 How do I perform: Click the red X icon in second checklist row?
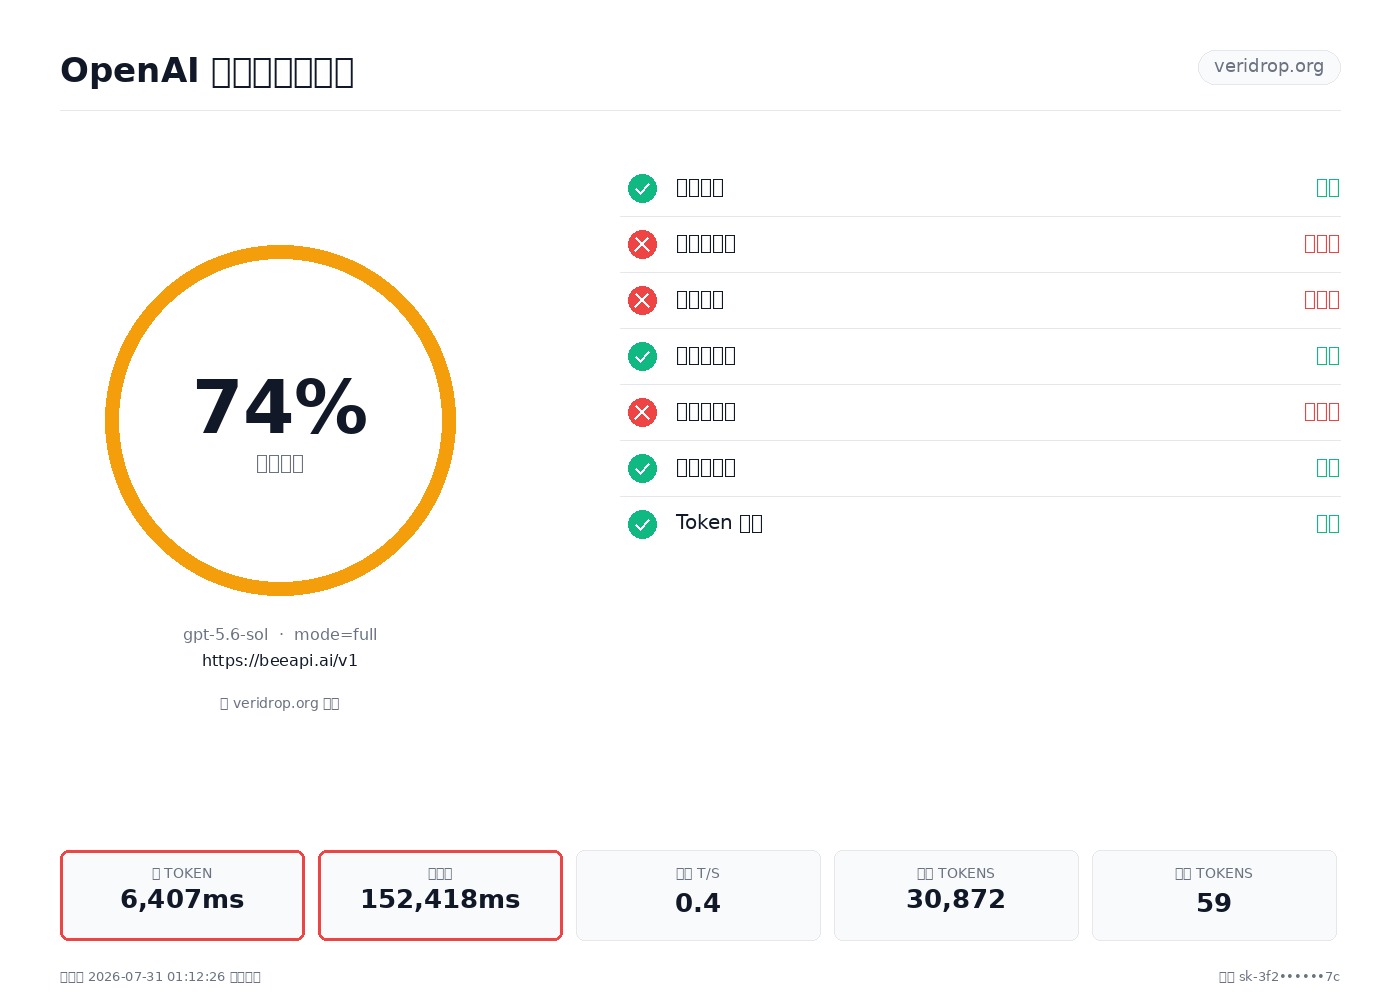(642, 244)
